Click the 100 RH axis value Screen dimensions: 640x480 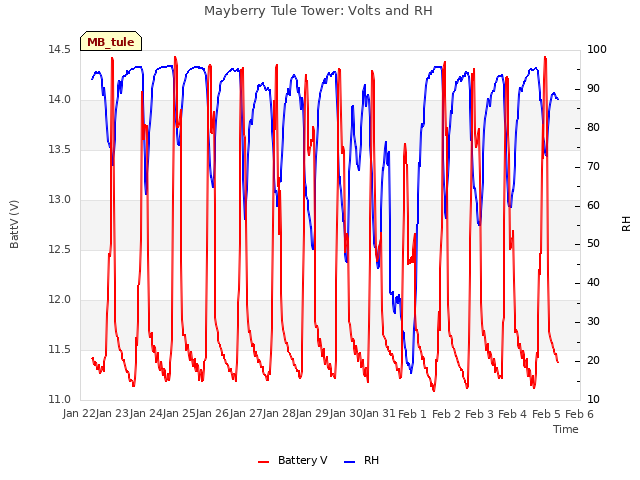pyautogui.click(x=597, y=50)
